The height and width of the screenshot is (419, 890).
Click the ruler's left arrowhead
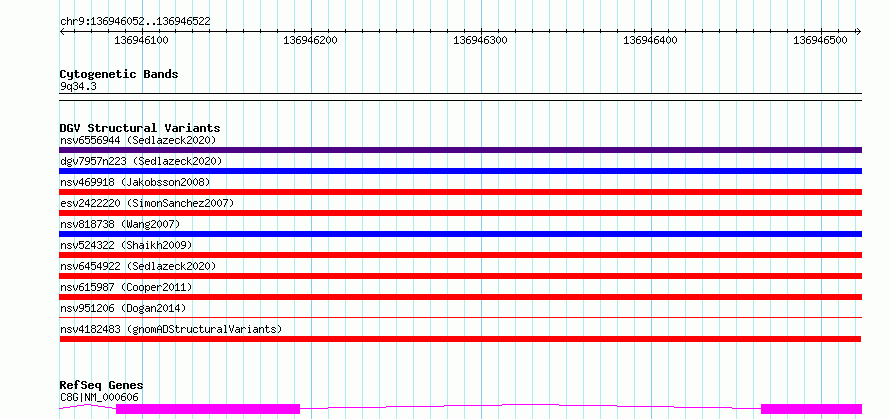(62, 32)
